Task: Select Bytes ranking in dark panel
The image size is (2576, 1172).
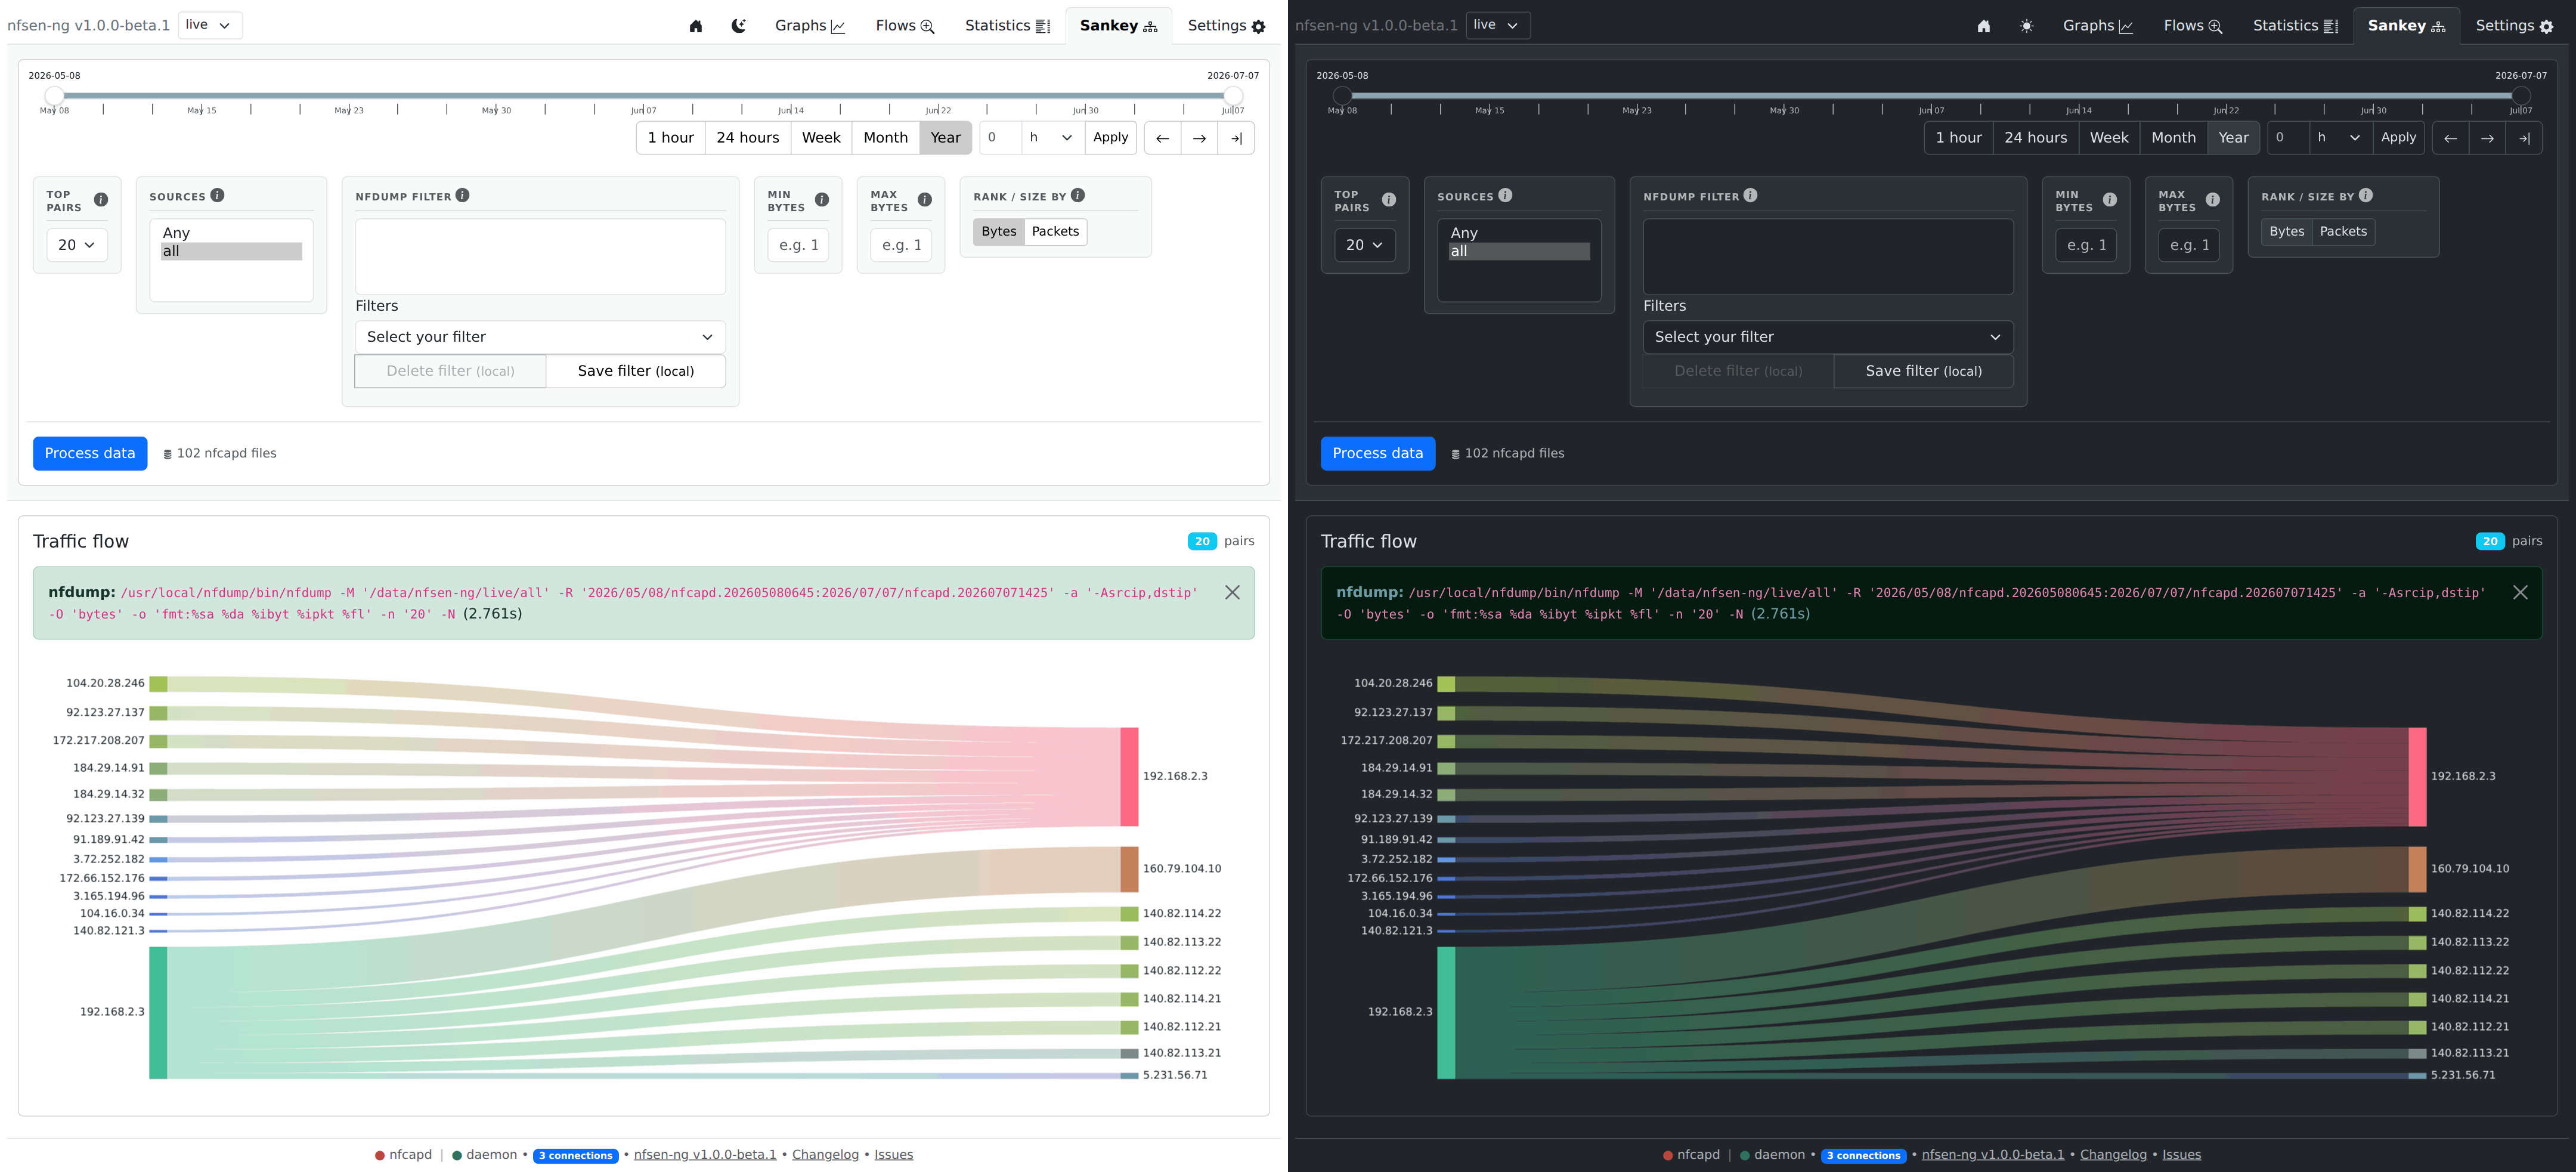Action: coord(2286,232)
